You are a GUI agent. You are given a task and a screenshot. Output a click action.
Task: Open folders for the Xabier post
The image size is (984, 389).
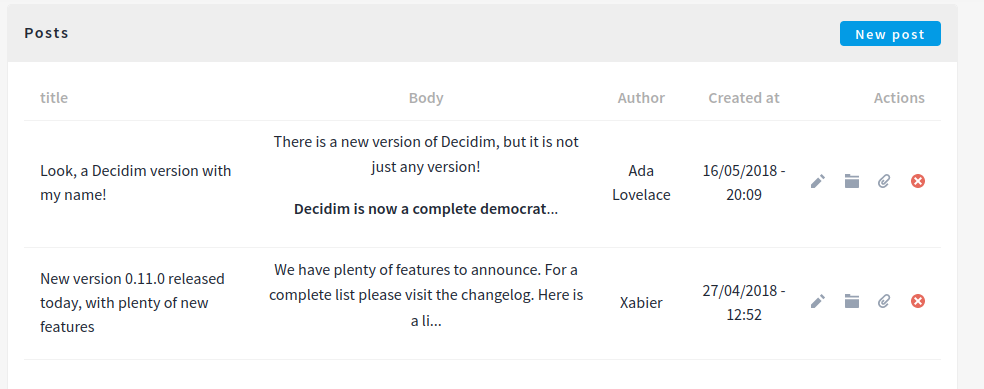(851, 302)
